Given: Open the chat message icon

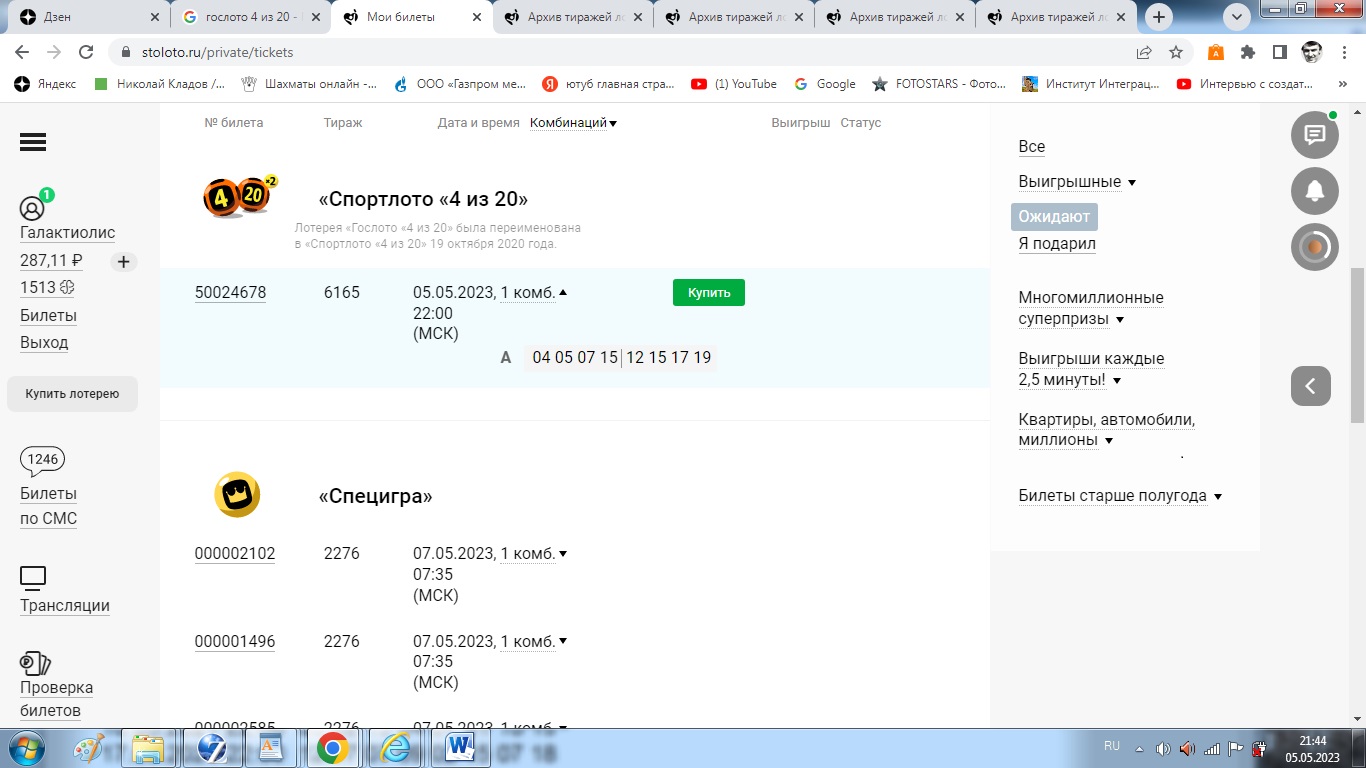Looking at the screenshot, I should (1314, 135).
